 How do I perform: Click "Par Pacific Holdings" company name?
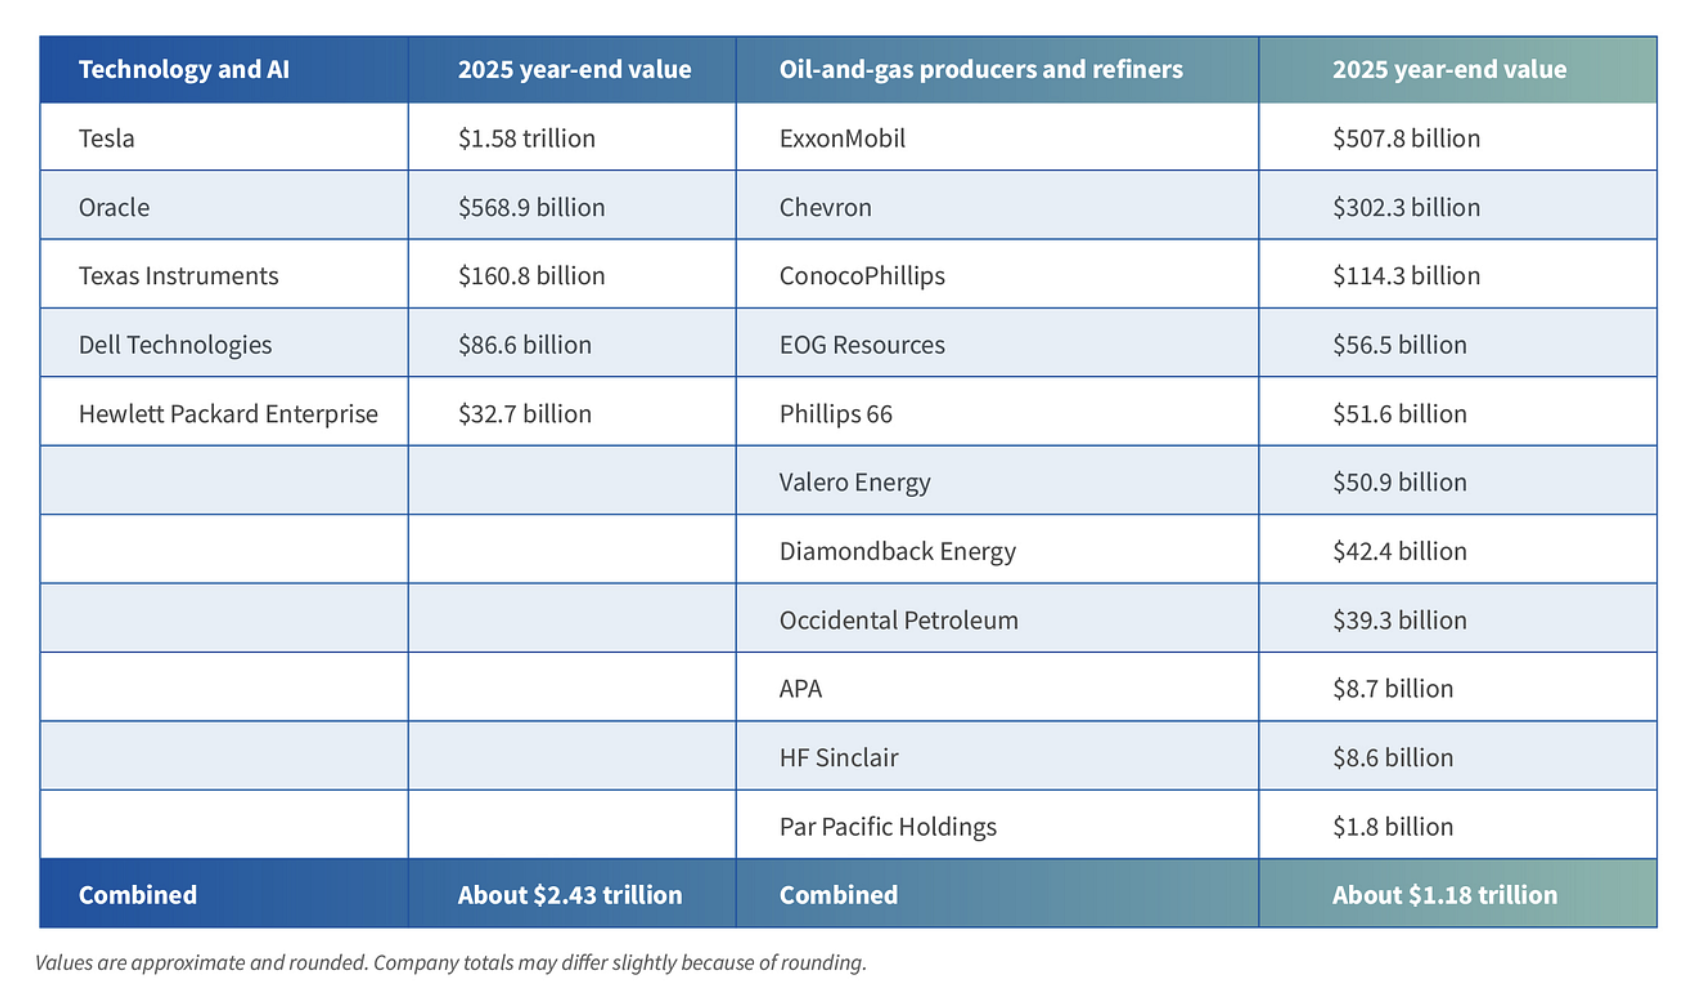(x=888, y=826)
